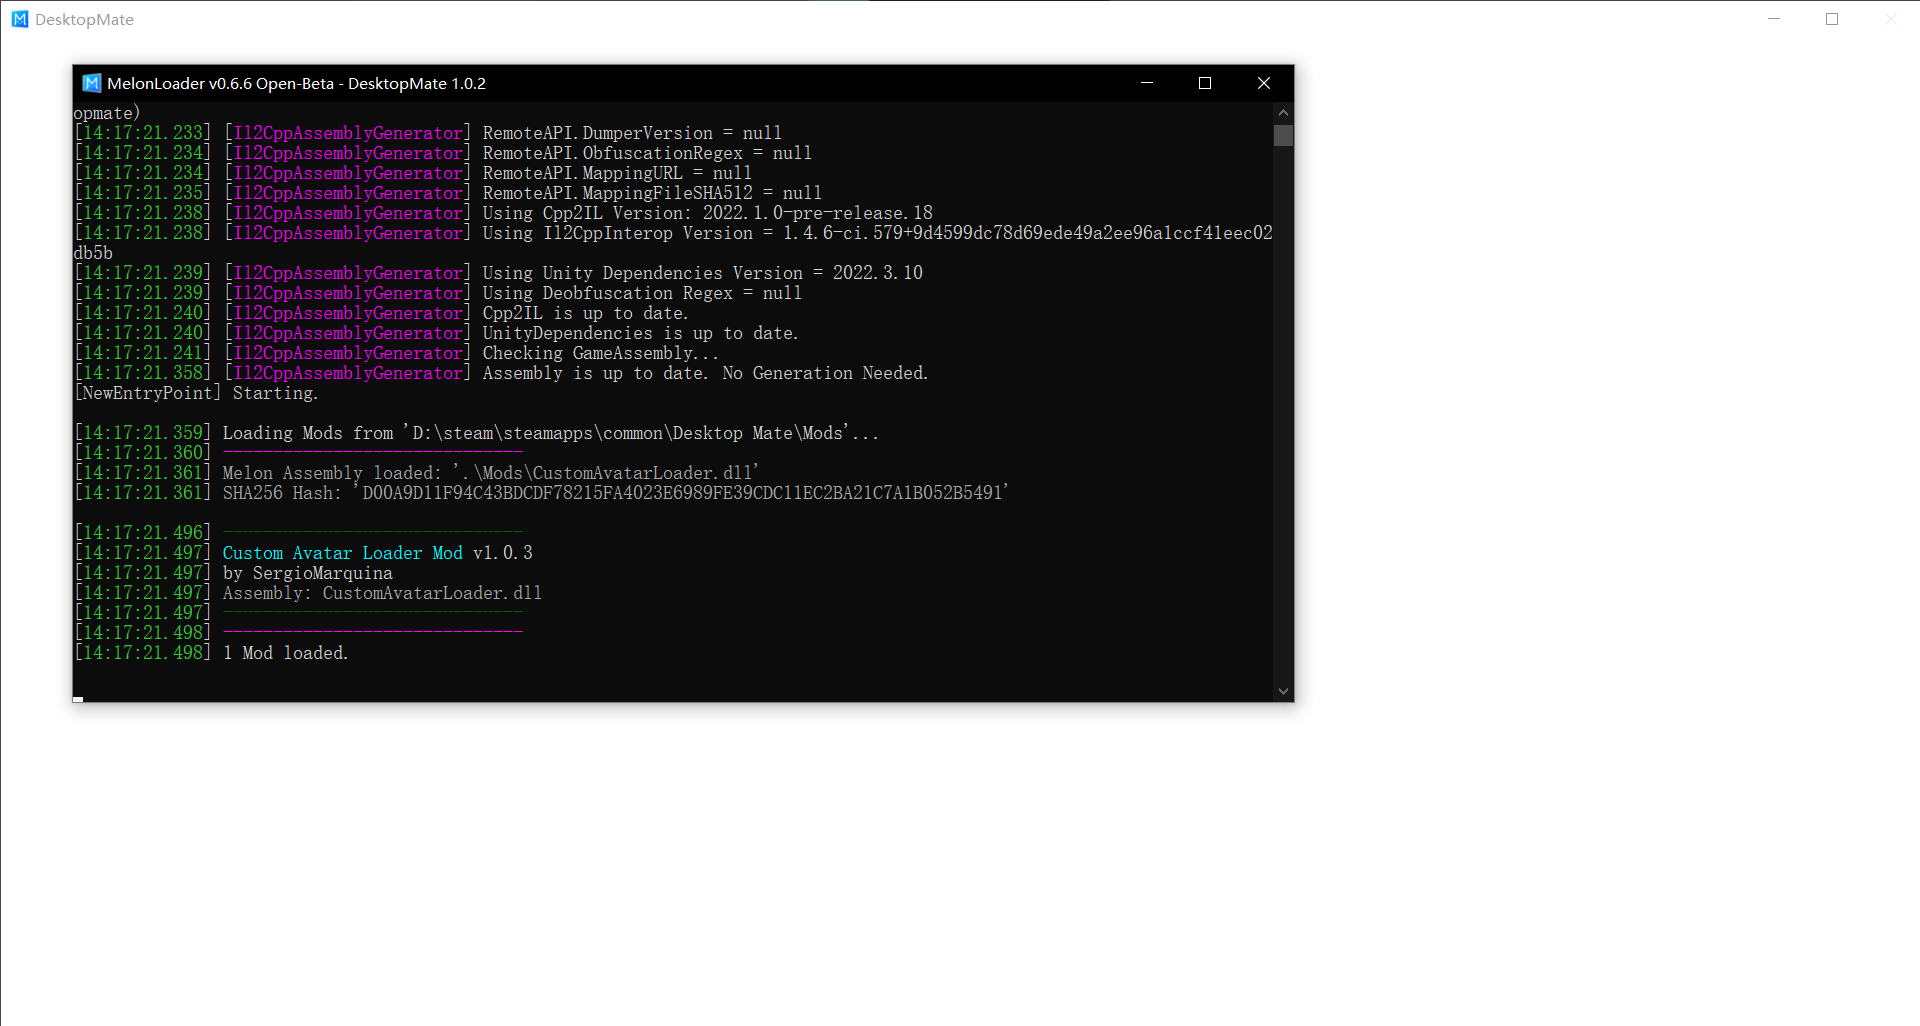Image resolution: width=1920 pixels, height=1026 pixels.
Task: Click the DesktopMate window title text
Action: [84, 20]
